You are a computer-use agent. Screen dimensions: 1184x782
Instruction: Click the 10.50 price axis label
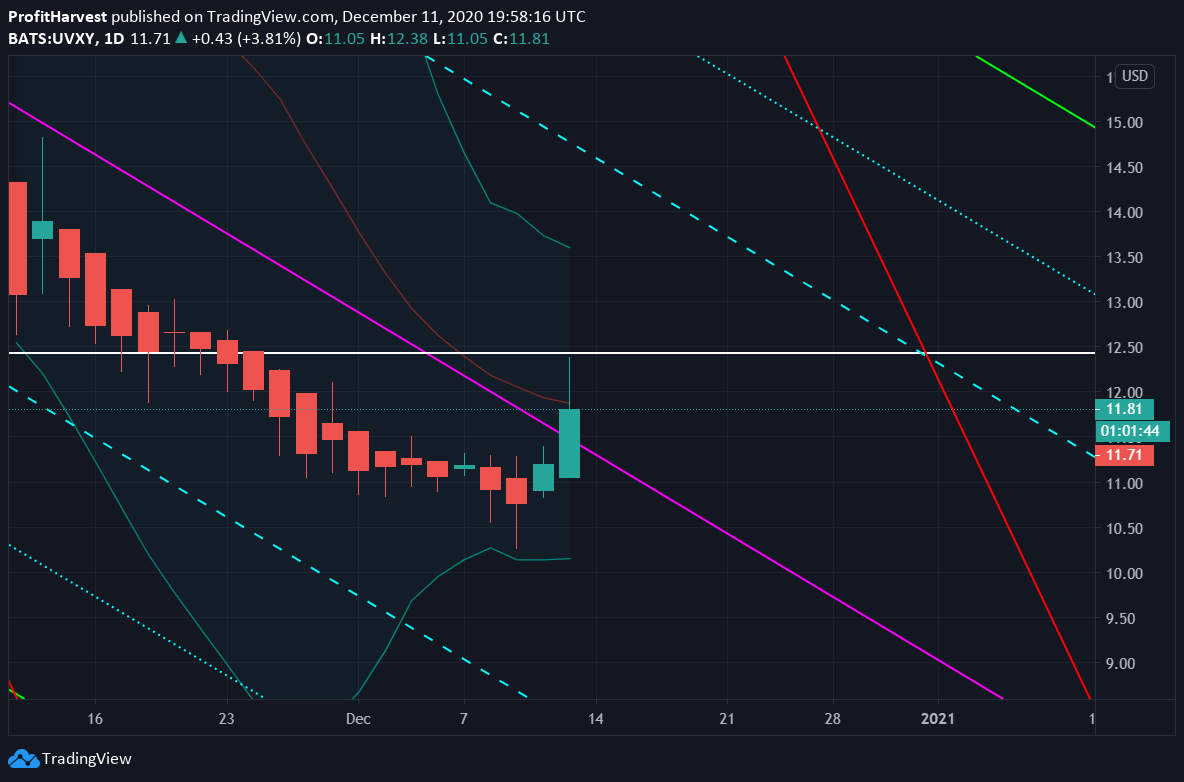coord(1124,528)
